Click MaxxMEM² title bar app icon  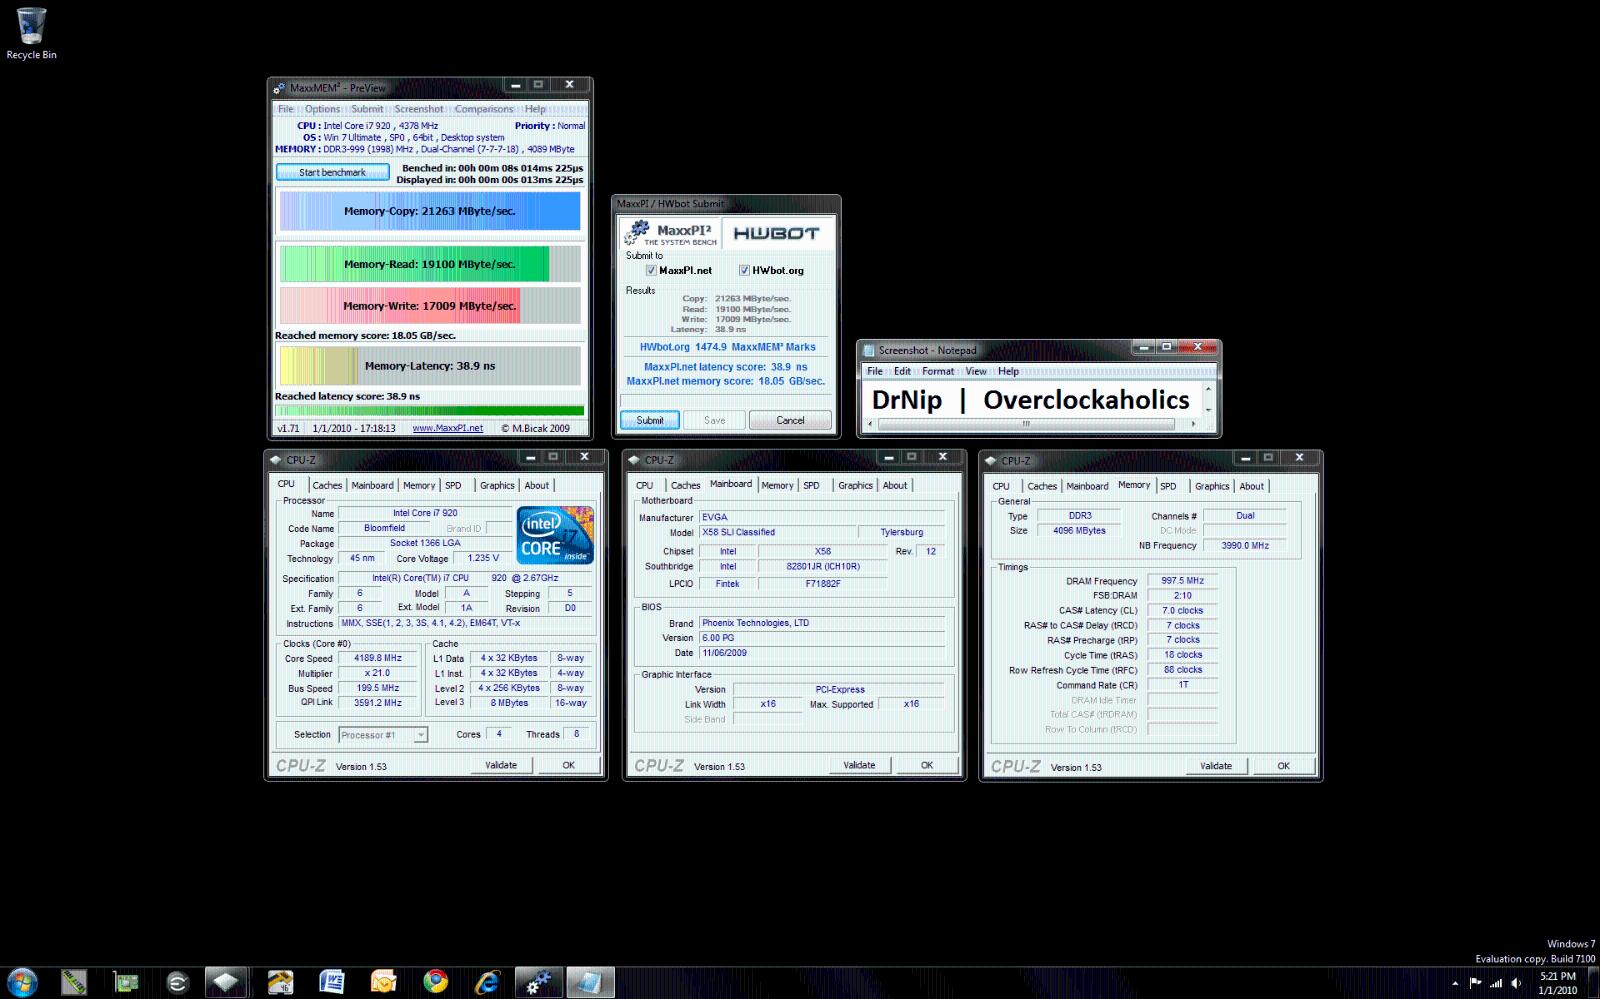click(x=280, y=88)
